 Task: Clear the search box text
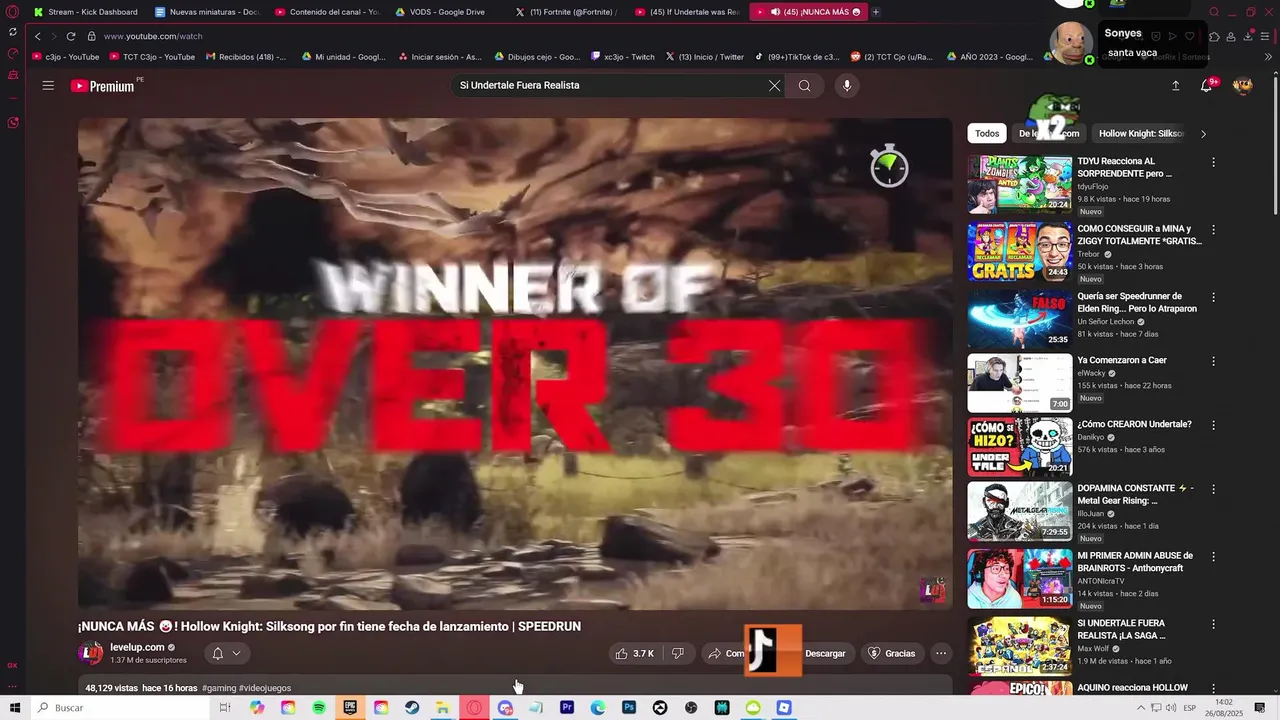pos(774,85)
